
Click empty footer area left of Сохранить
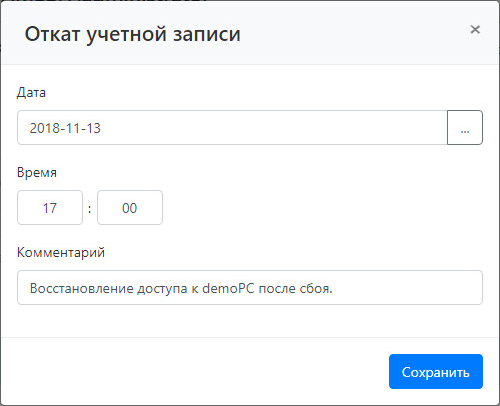(193, 372)
